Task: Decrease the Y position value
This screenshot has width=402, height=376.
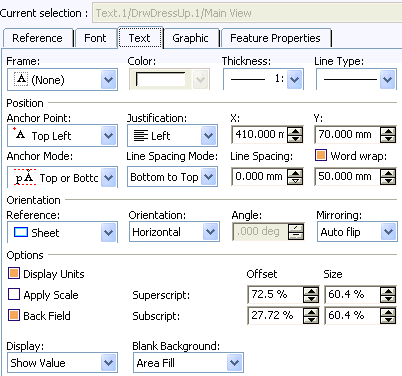Action: (x=388, y=138)
